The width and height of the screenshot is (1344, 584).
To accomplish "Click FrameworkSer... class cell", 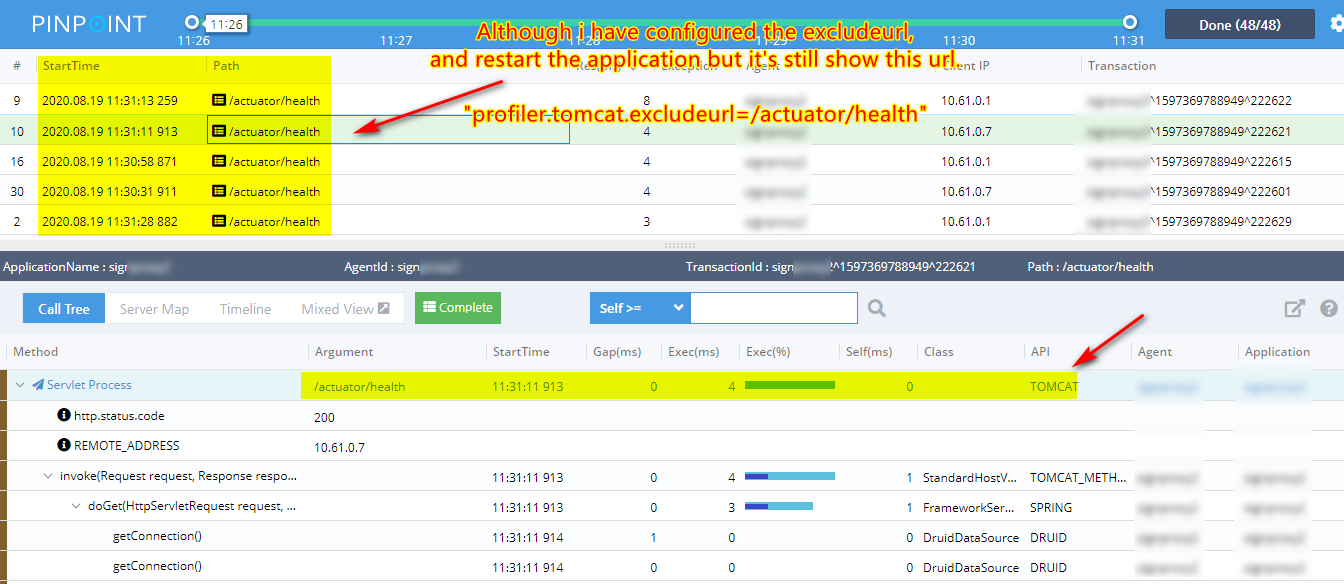I will [x=970, y=508].
